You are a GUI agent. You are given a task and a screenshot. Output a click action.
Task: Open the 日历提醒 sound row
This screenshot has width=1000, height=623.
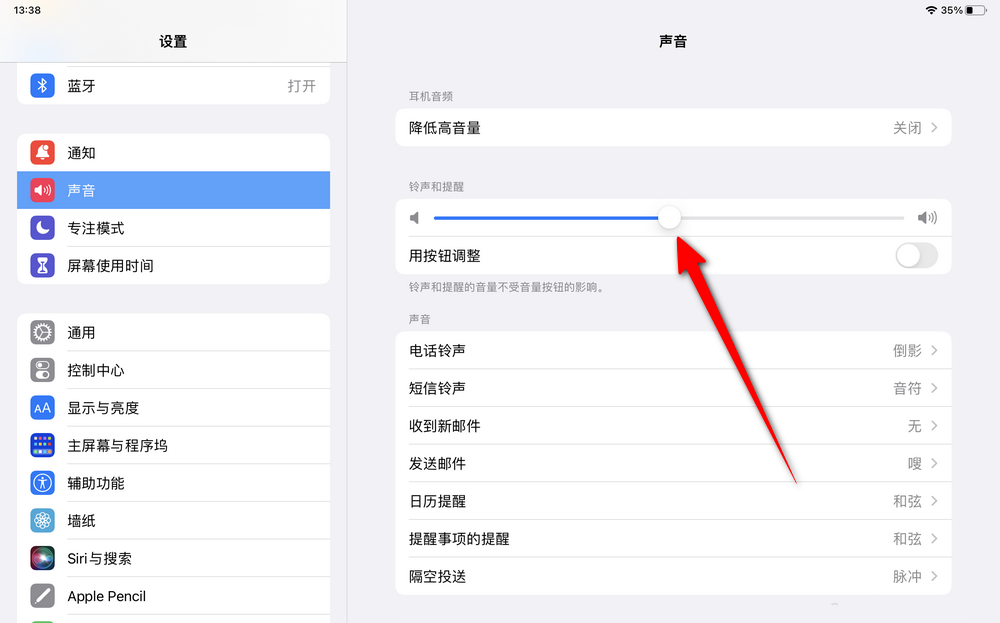point(673,501)
